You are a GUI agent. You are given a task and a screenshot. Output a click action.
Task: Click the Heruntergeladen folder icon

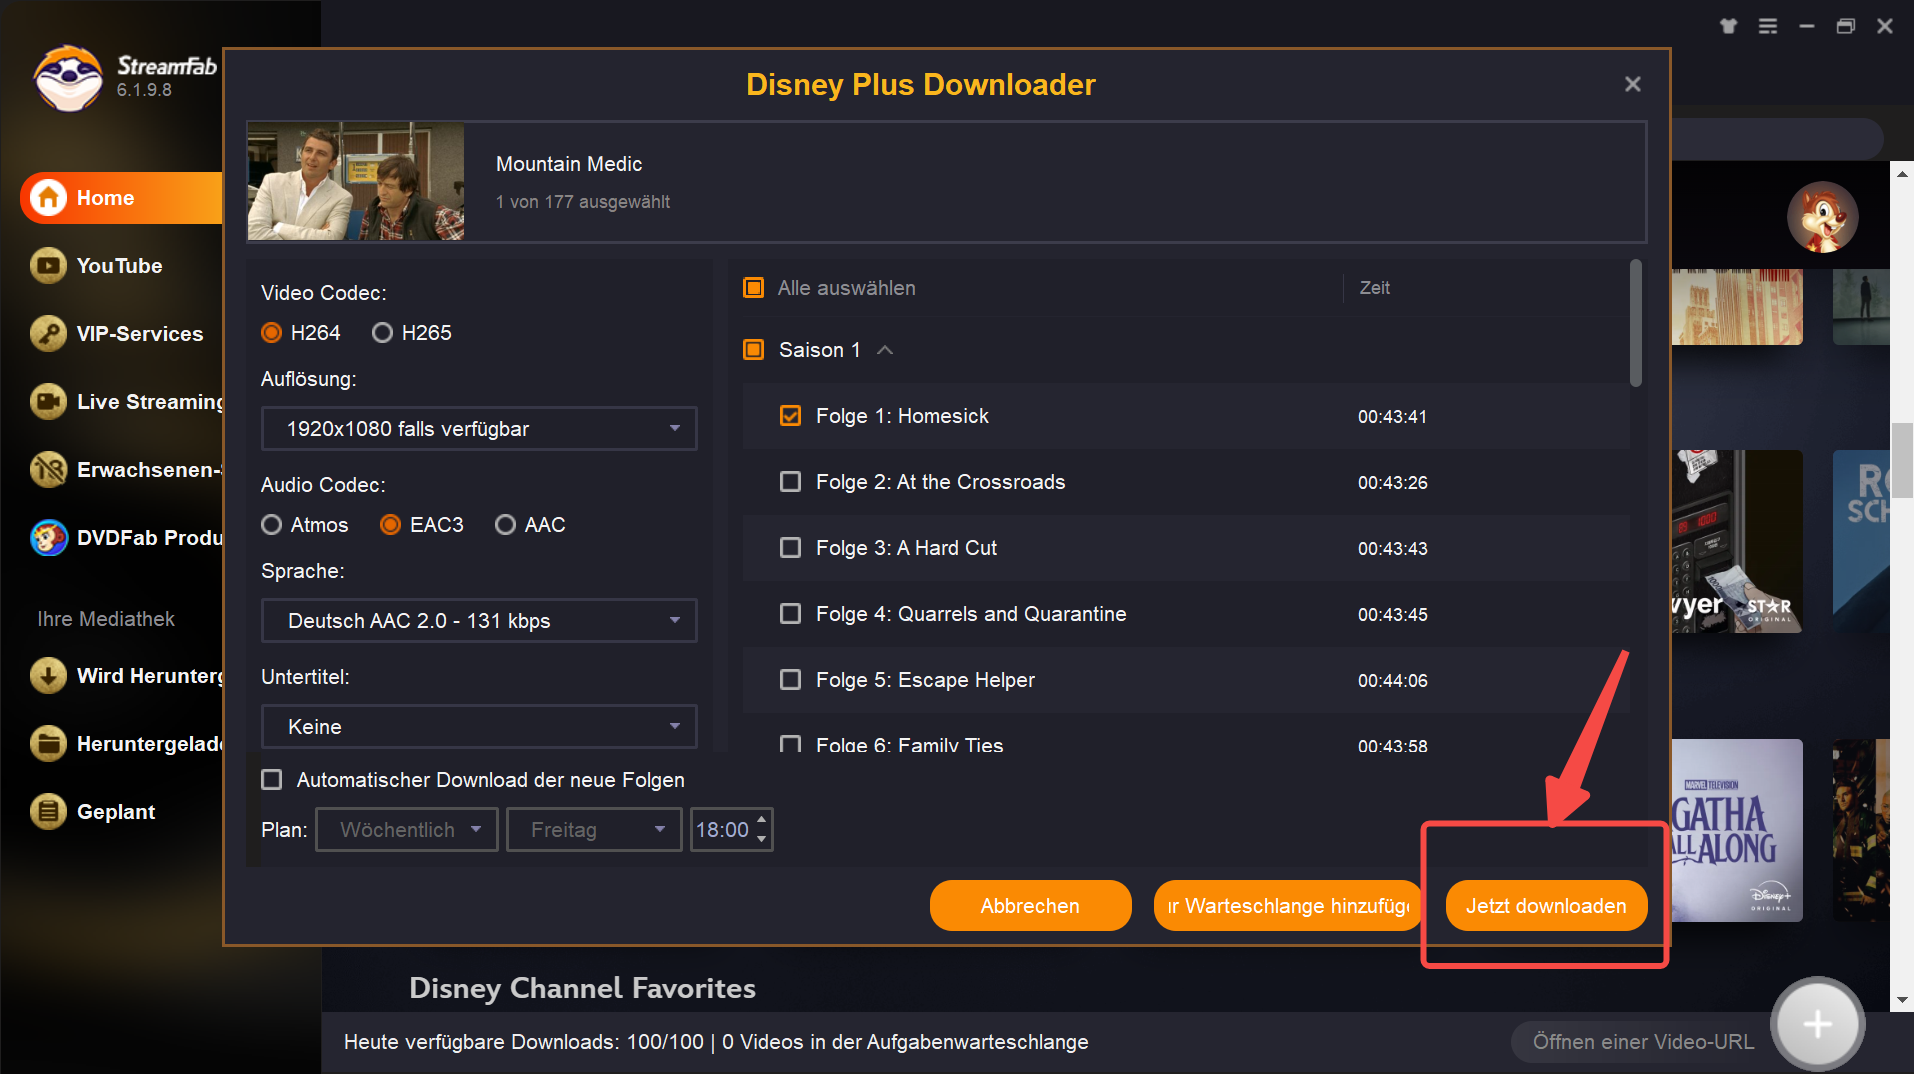click(x=48, y=744)
